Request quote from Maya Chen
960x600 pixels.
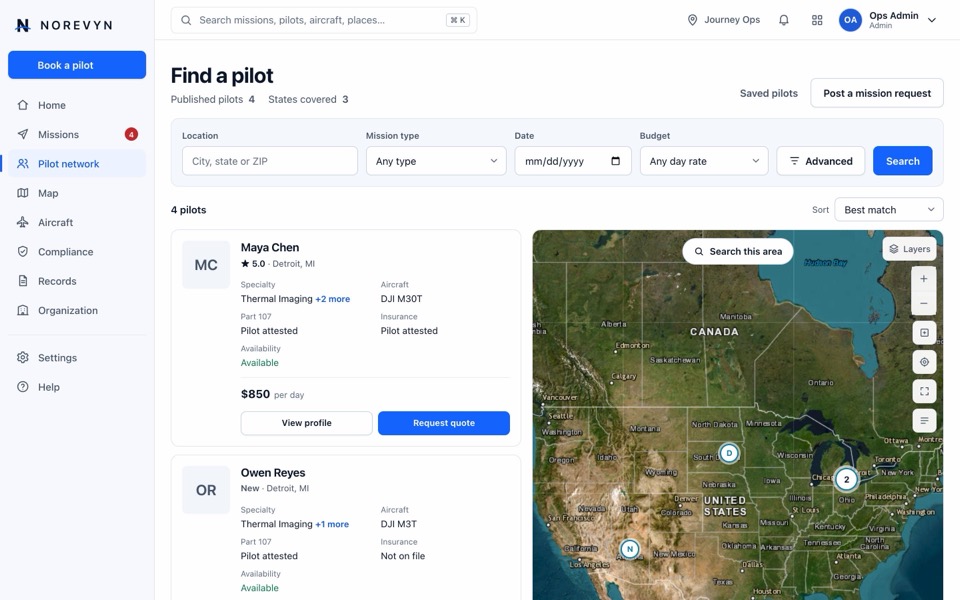[x=444, y=423]
